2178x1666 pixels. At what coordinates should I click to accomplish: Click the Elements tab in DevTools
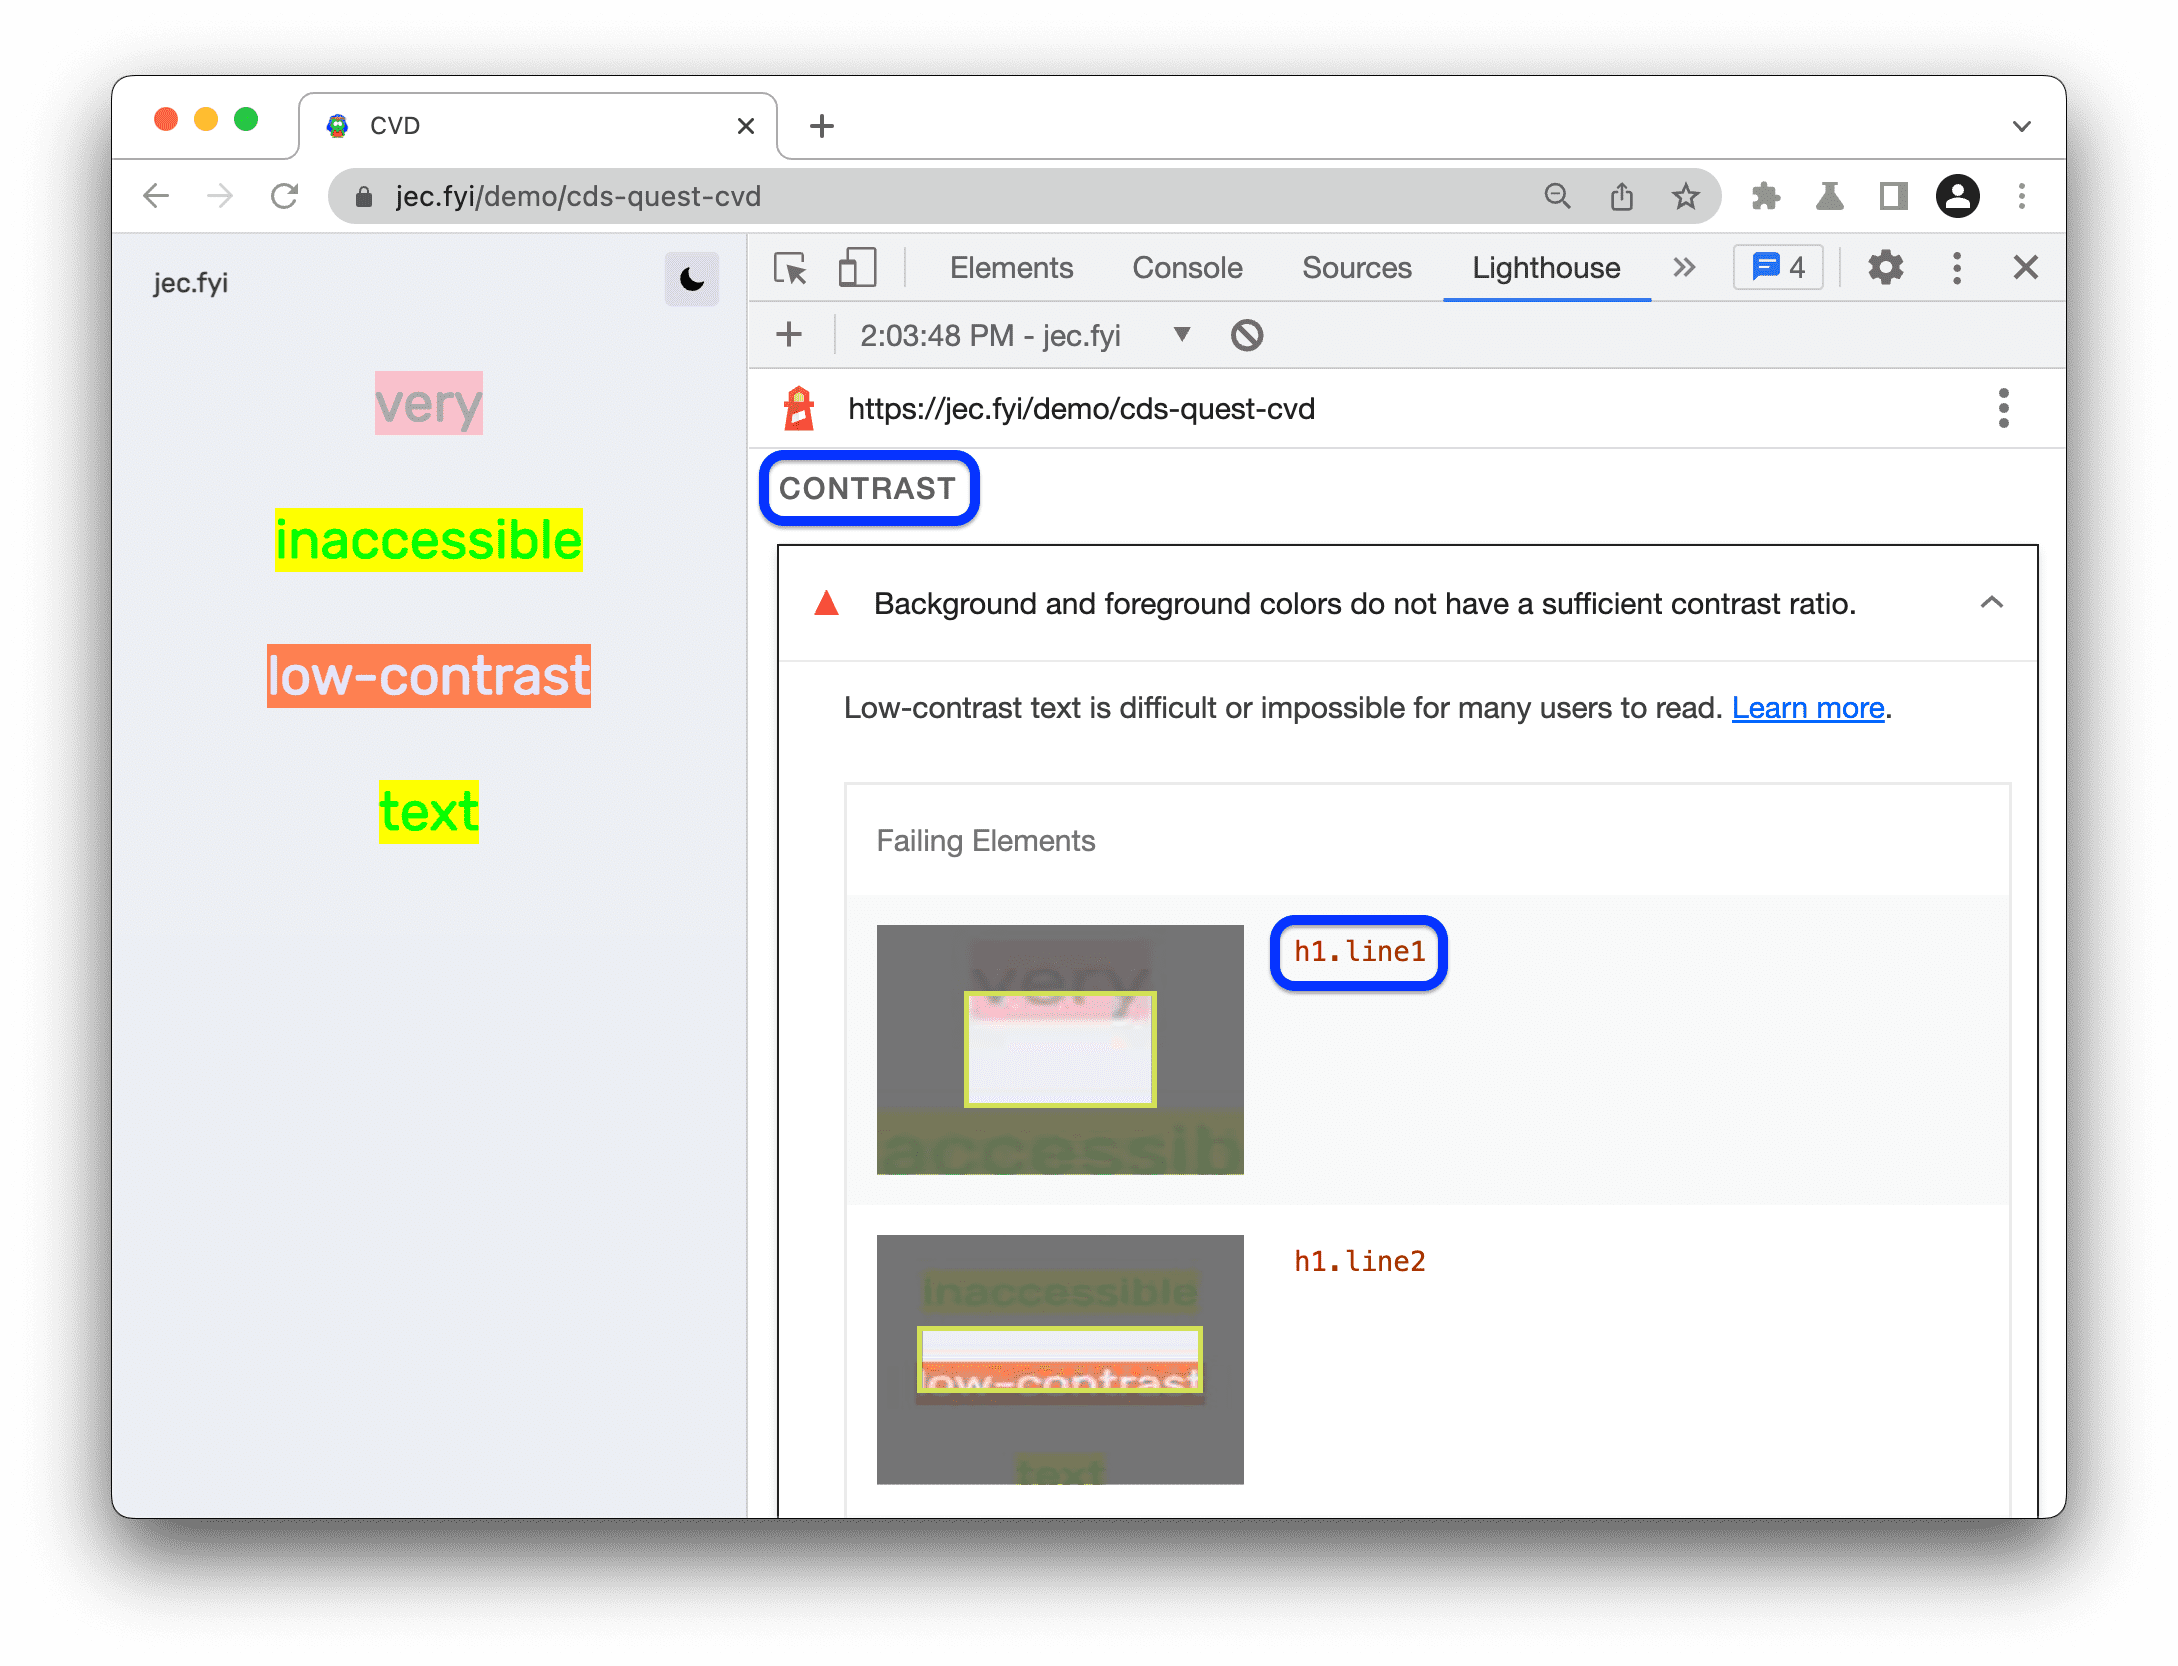[x=1013, y=270]
